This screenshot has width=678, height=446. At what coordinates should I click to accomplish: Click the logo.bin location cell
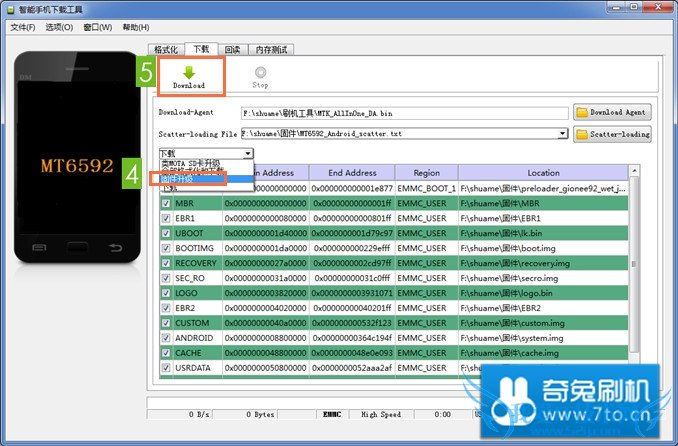(x=543, y=293)
